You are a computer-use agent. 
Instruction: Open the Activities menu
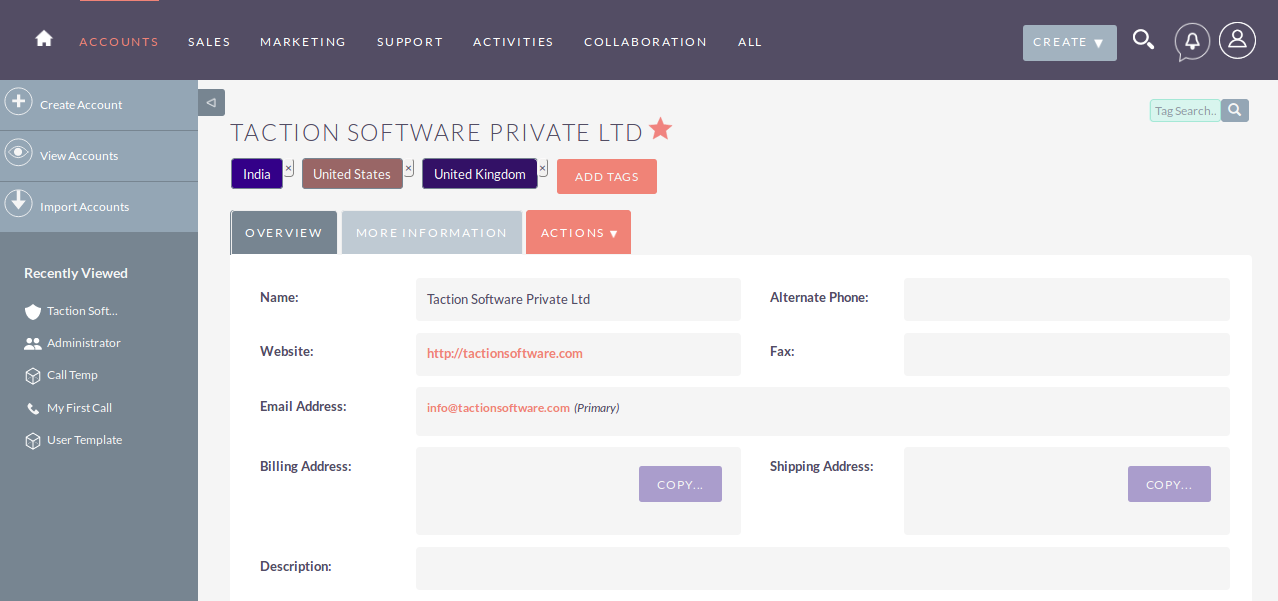click(x=513, y=42)
